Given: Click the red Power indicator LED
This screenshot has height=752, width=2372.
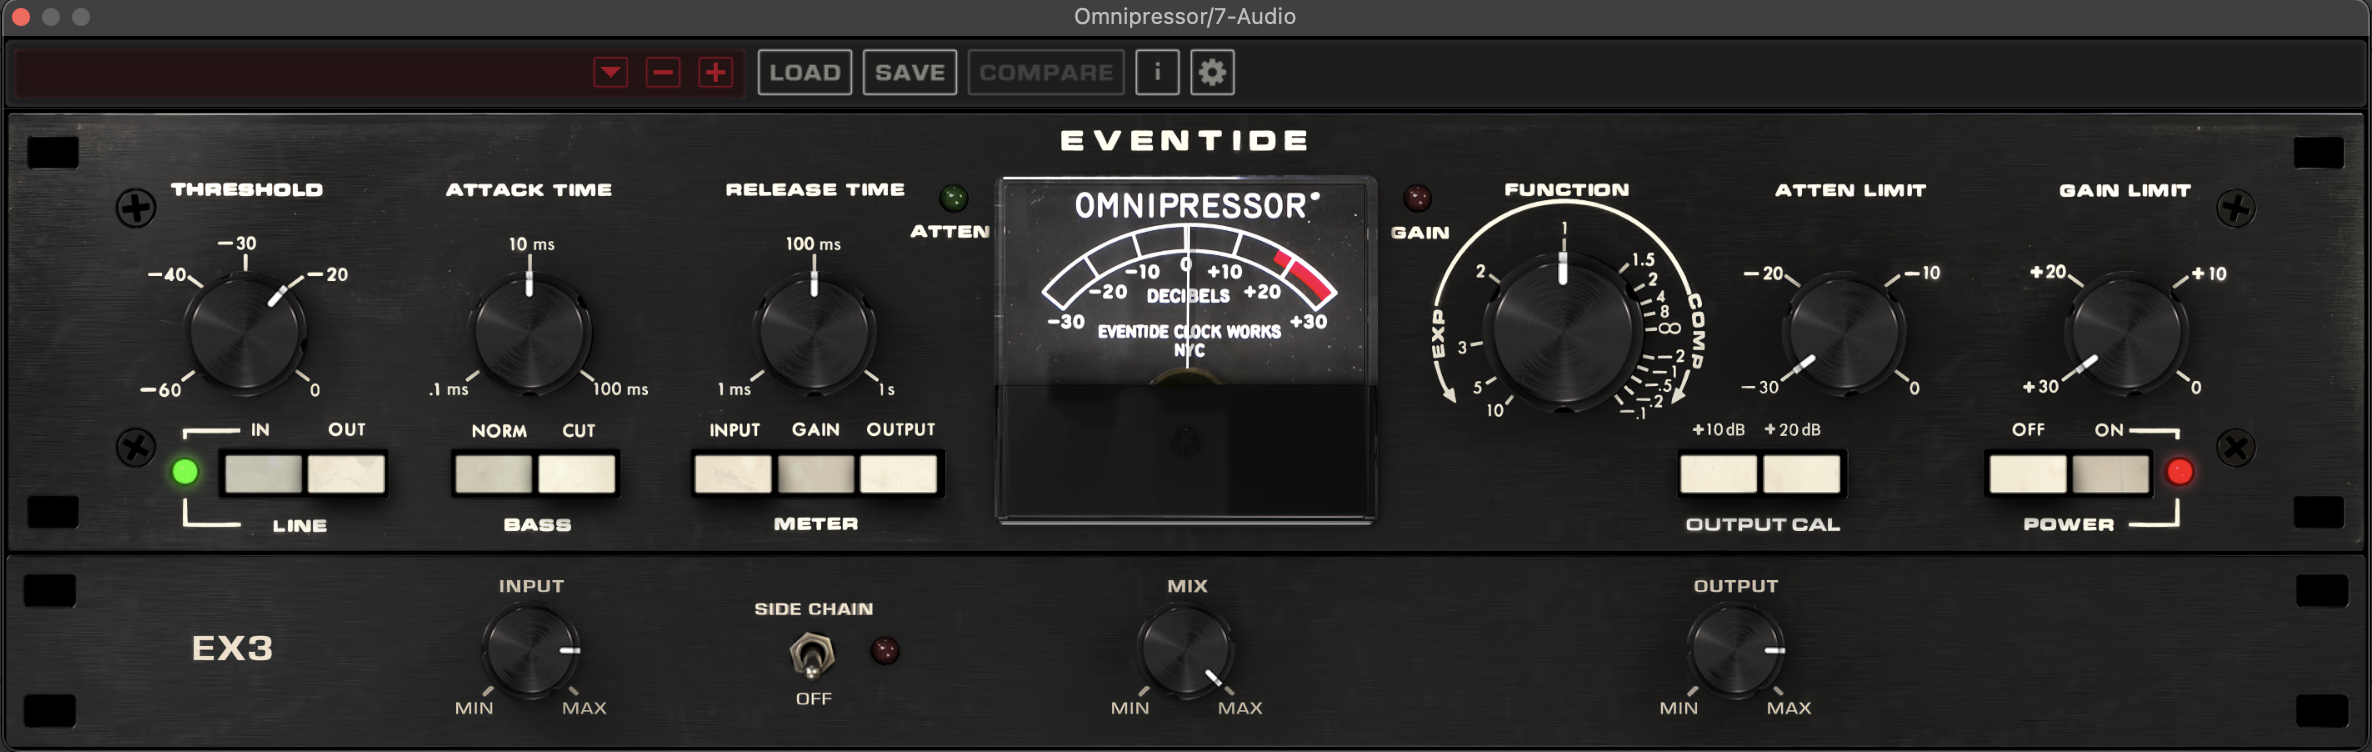Looking at the screenshot, I should (x=2180, y=472).
